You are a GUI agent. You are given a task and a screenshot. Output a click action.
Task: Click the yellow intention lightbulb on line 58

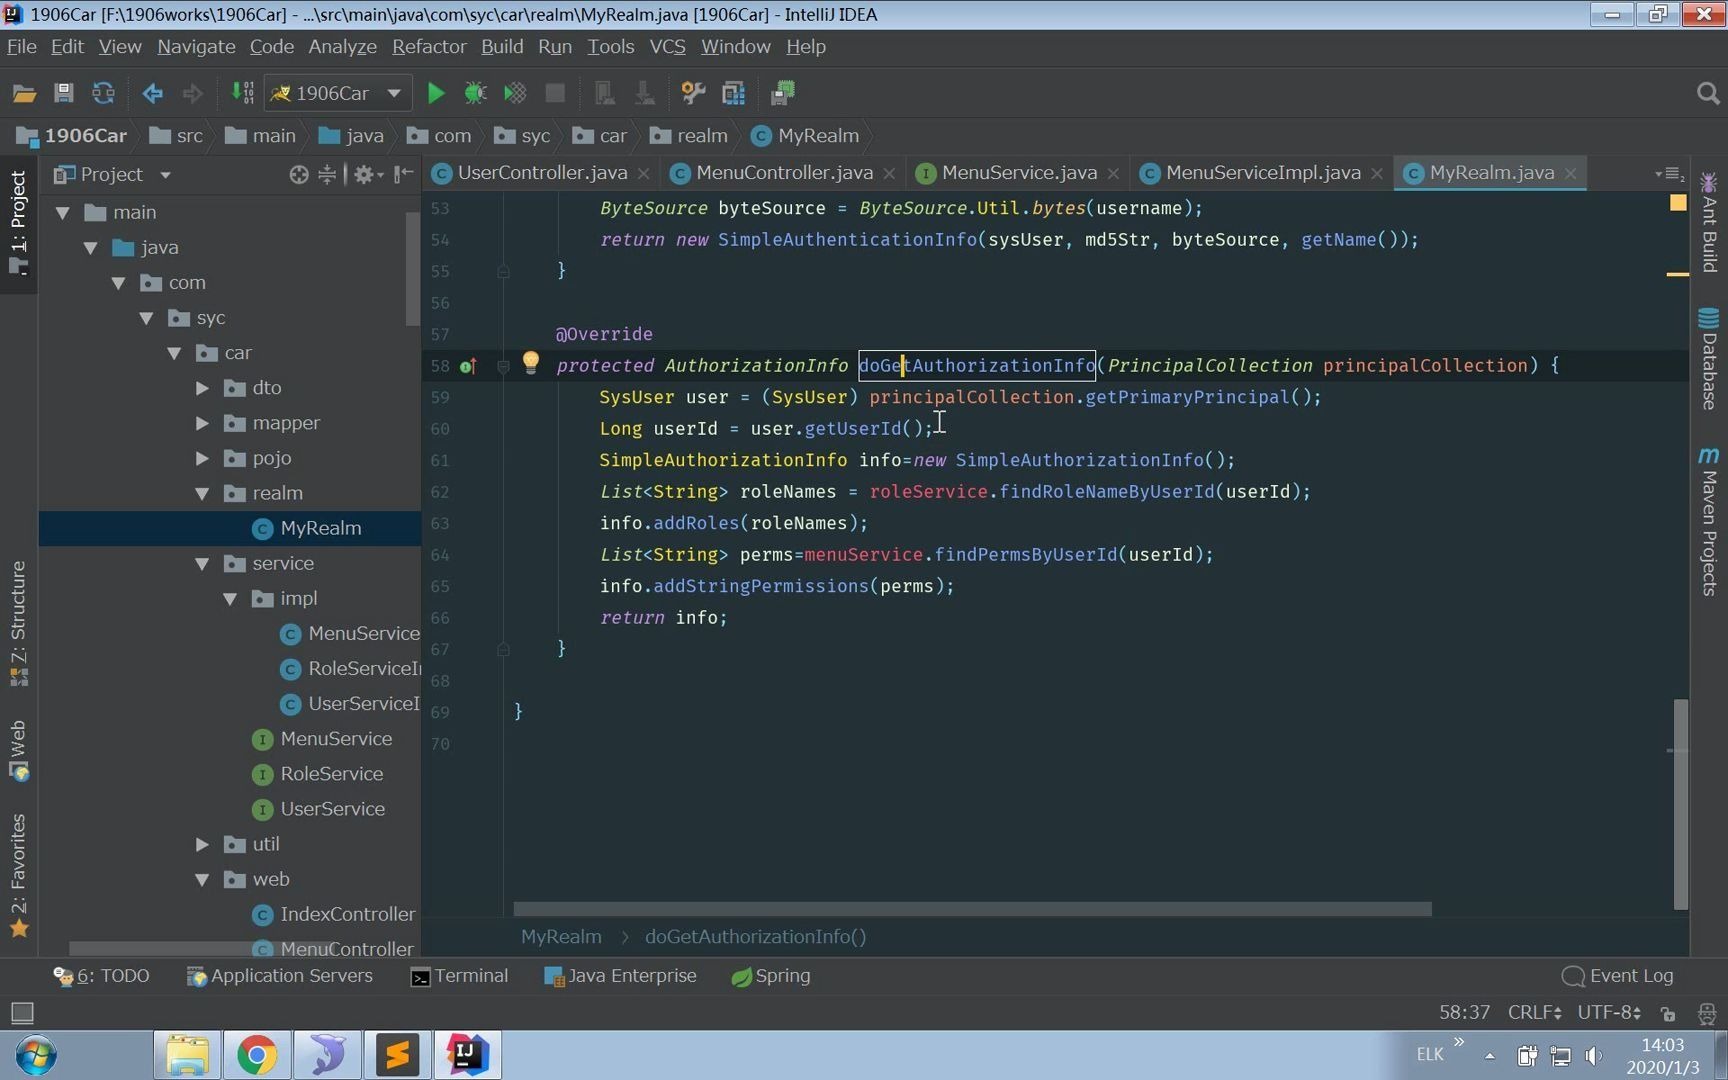[531, 362]
